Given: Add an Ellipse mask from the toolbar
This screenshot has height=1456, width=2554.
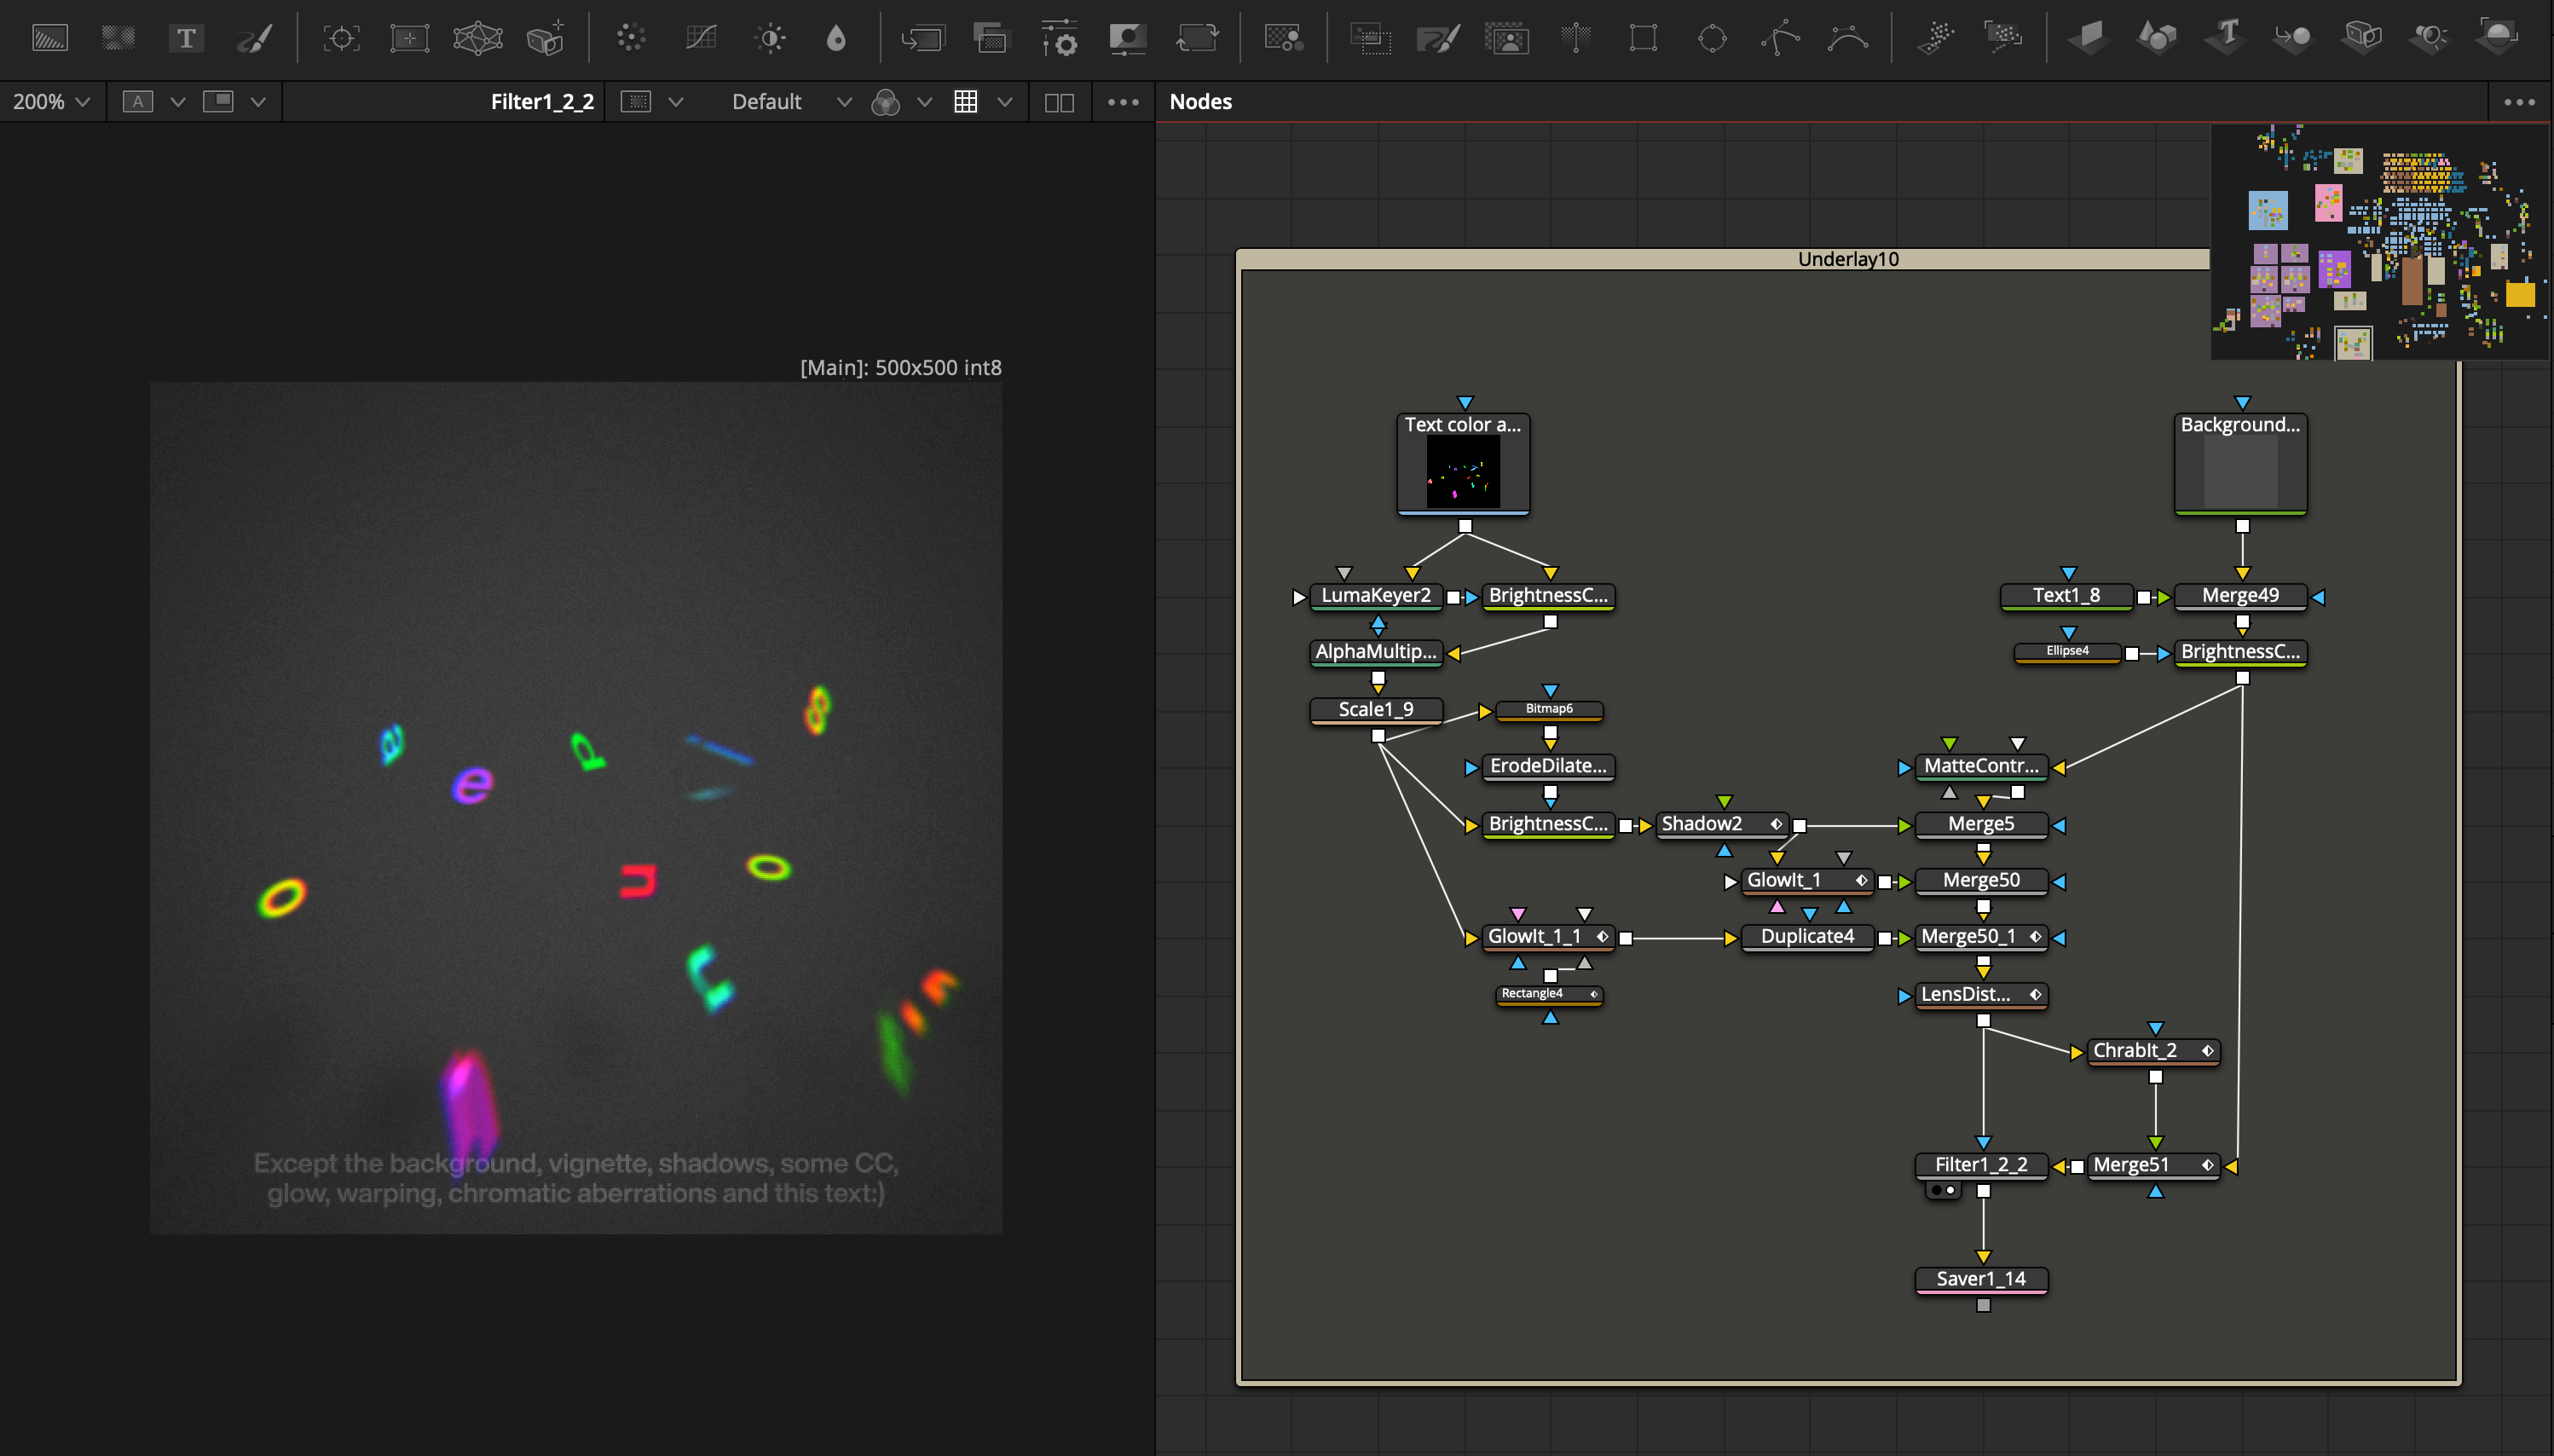Looking at the screenshot, I should [x=1712, y=39].
